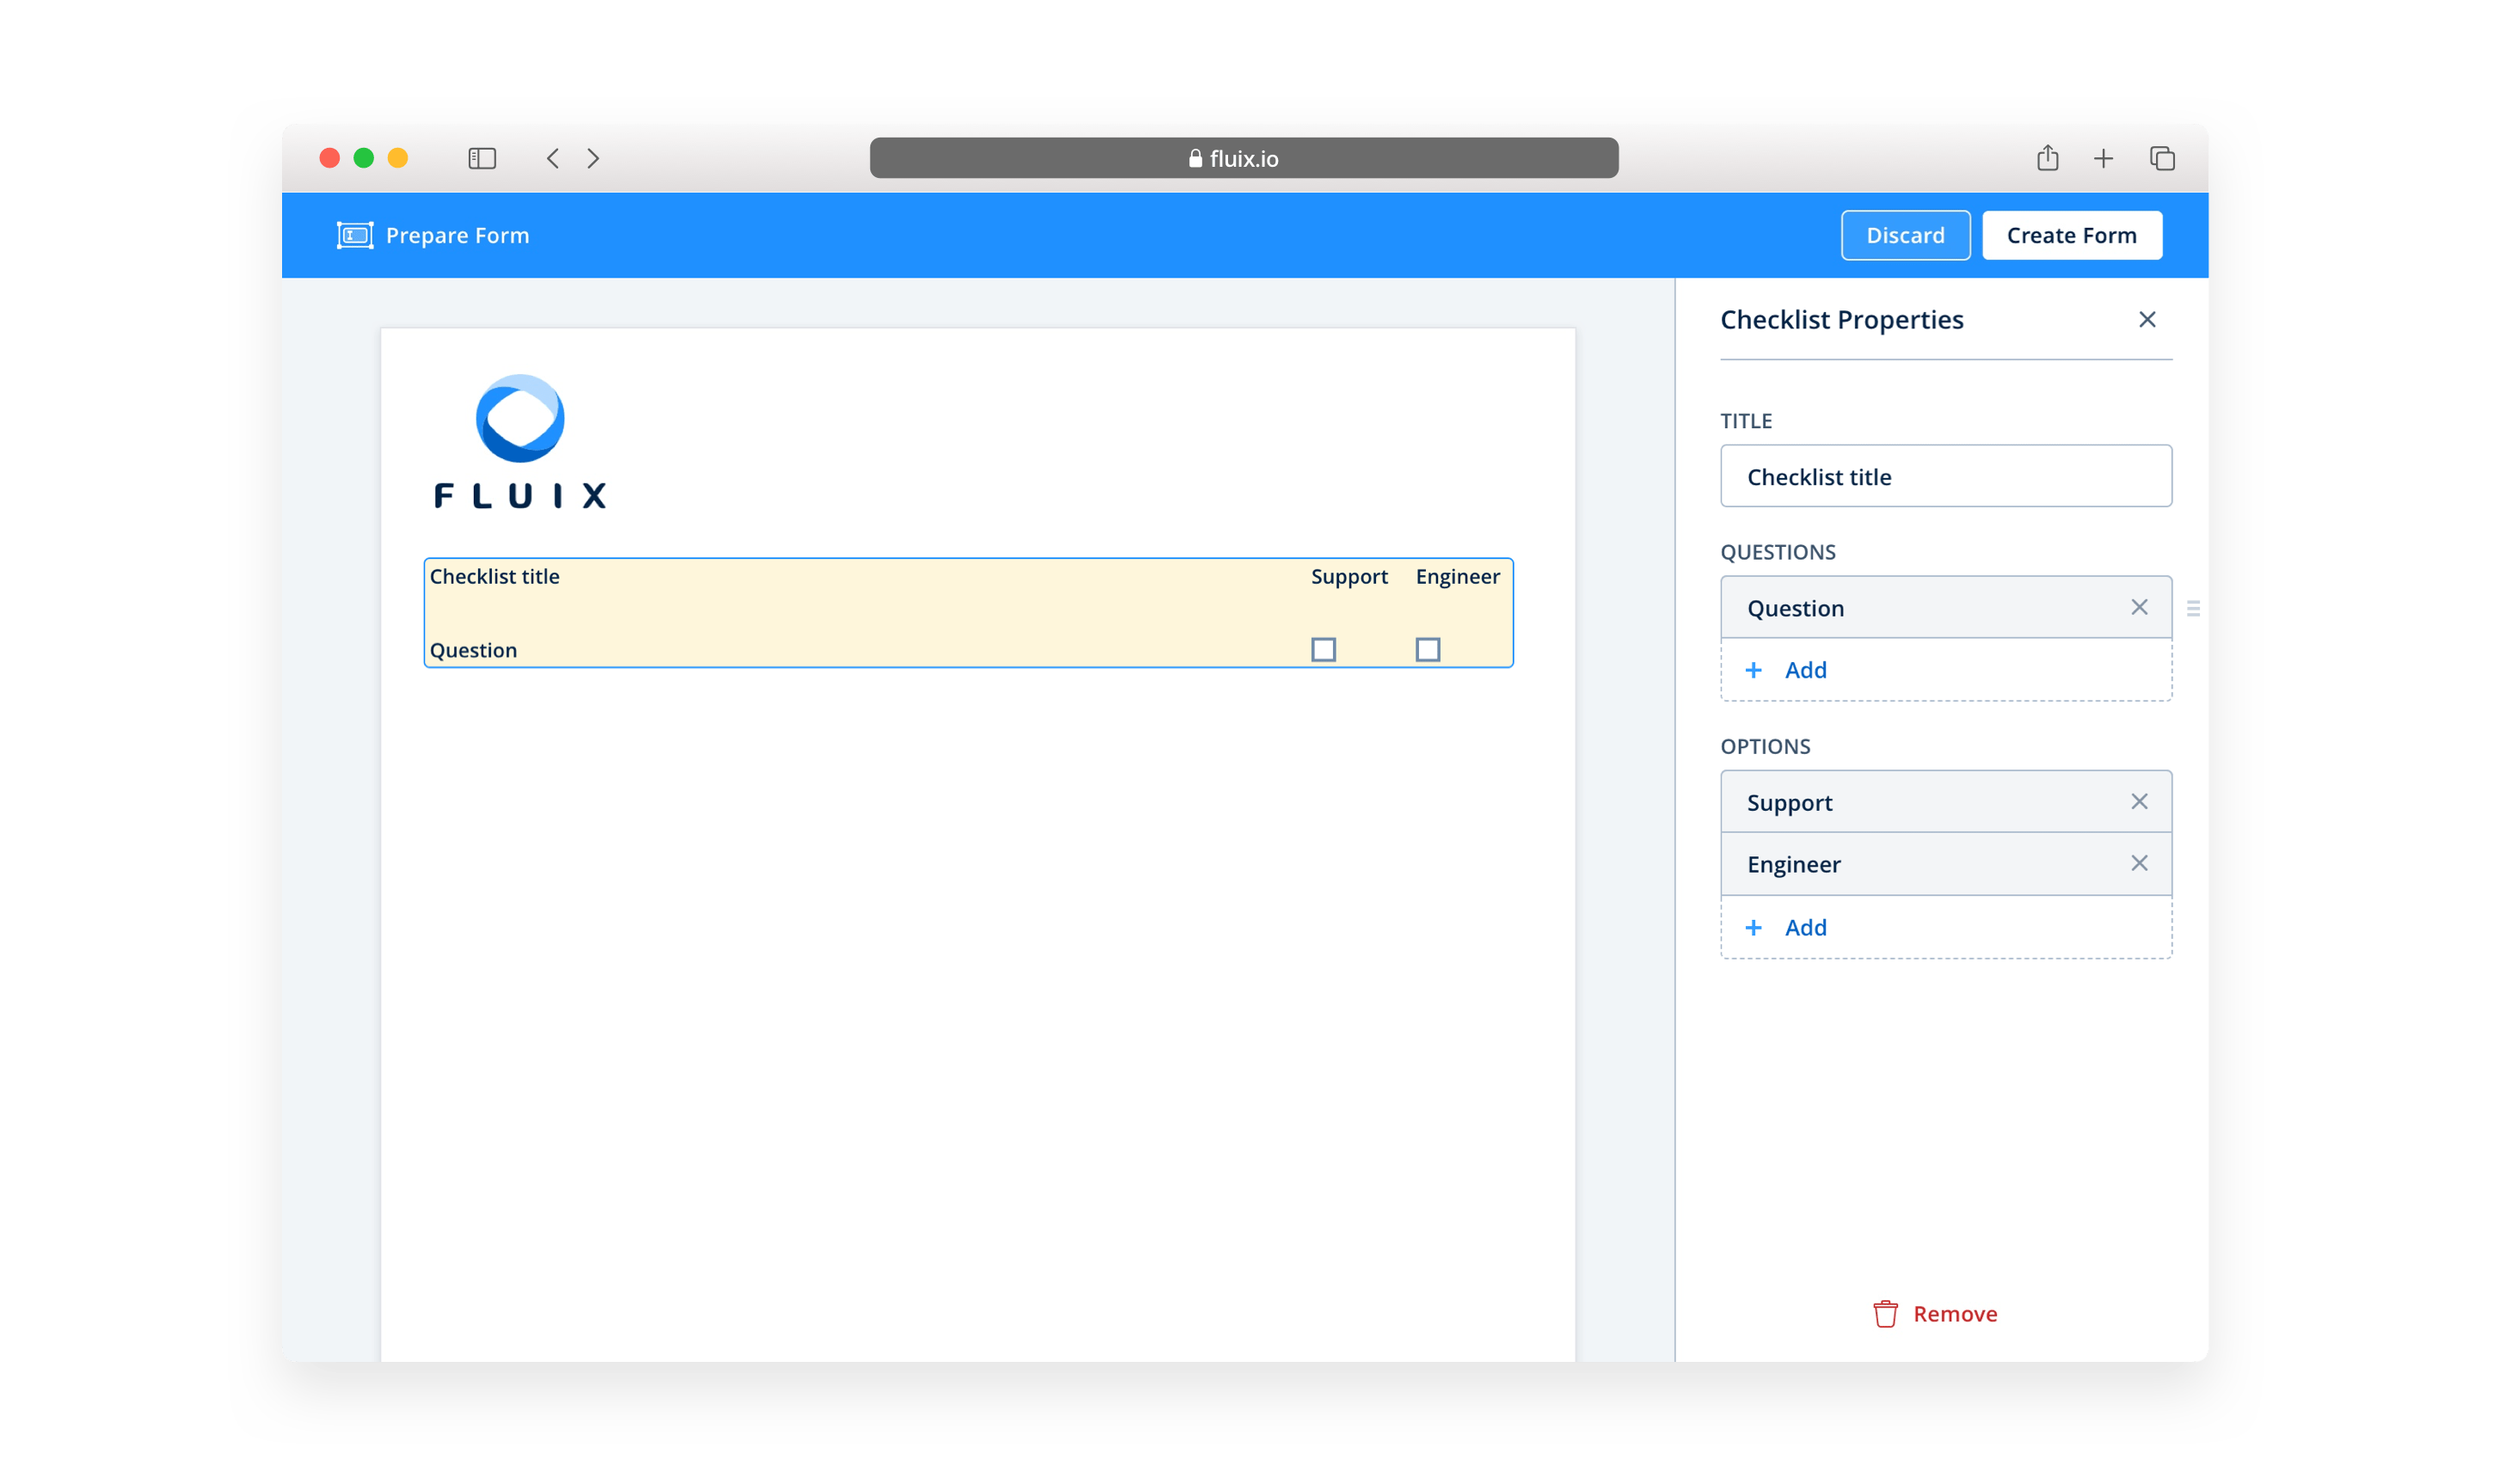
Task: Click the fluix.io address bar
Action: 1243,158
